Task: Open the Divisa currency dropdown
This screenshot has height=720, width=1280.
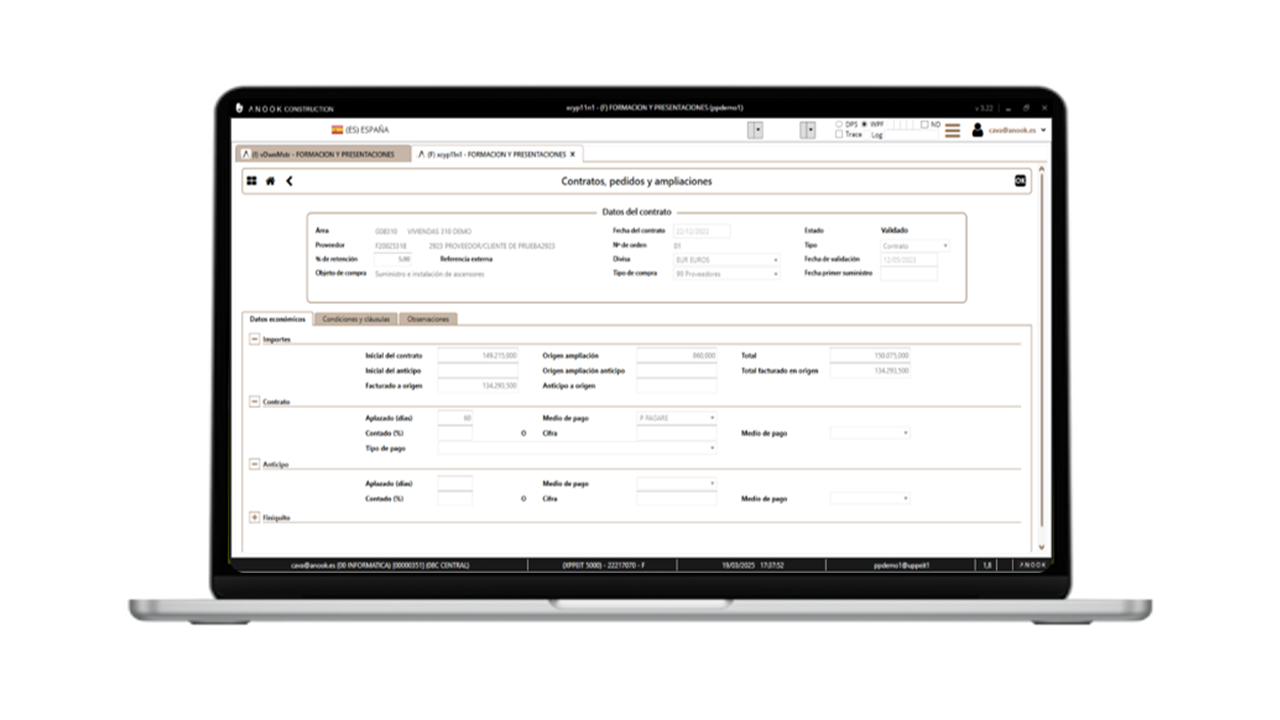Action: tap(775, 259)
